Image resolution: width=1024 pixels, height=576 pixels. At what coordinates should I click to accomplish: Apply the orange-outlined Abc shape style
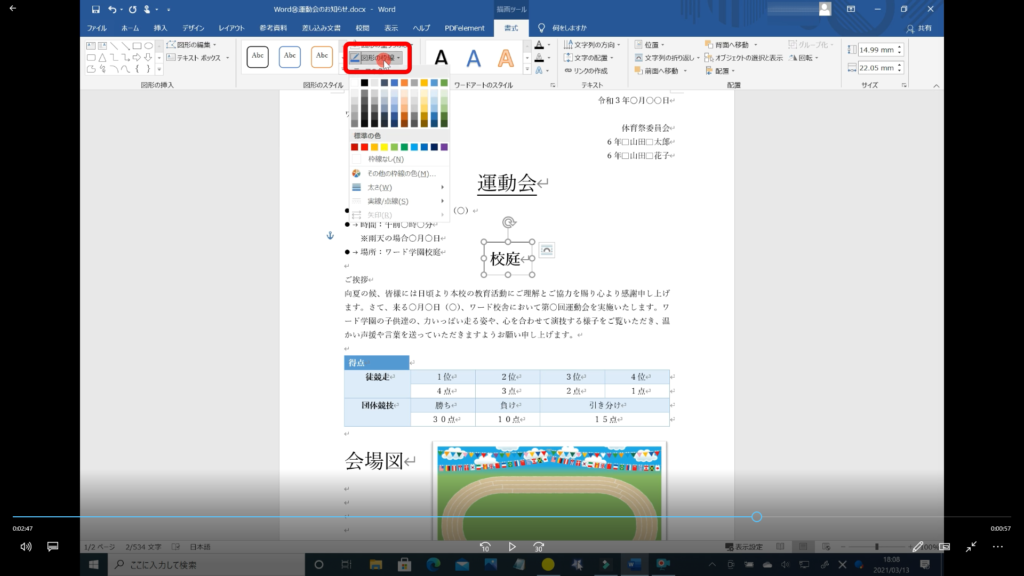pos(322,57)
